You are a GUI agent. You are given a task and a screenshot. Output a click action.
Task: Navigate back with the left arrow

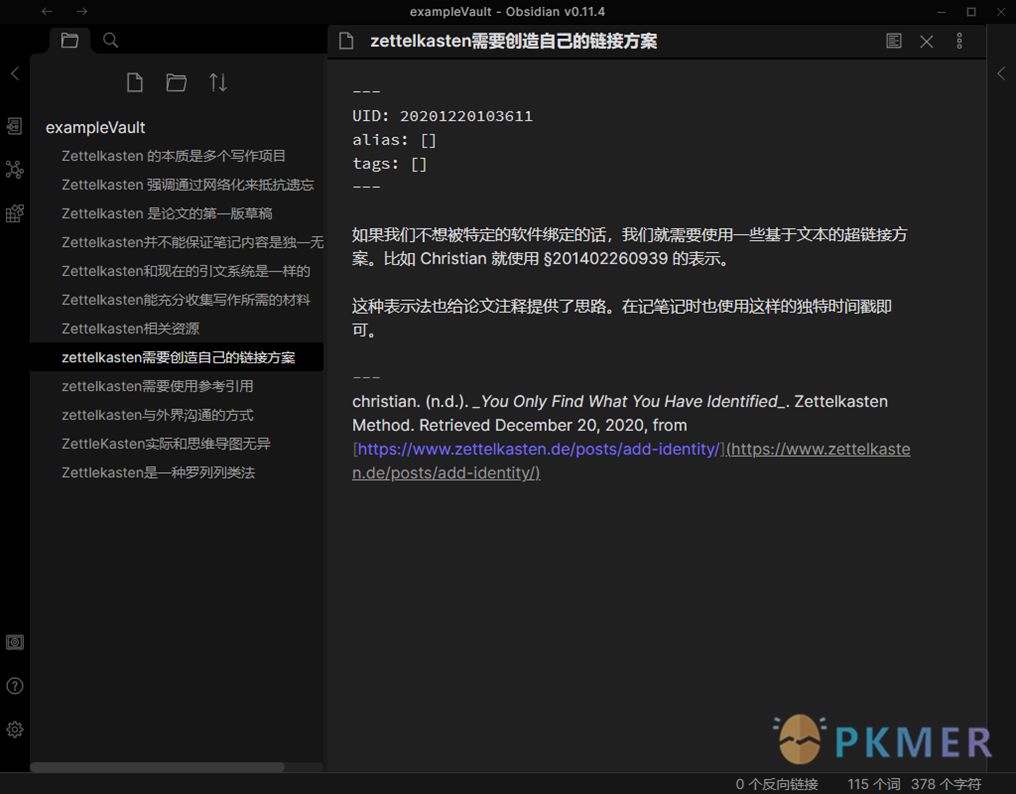(x=47, y=11)
